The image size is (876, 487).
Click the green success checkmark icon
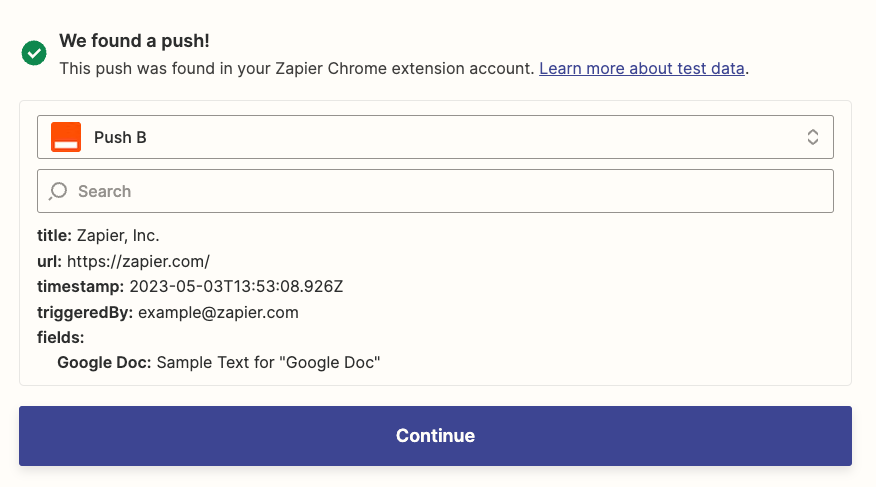point(34,53)
